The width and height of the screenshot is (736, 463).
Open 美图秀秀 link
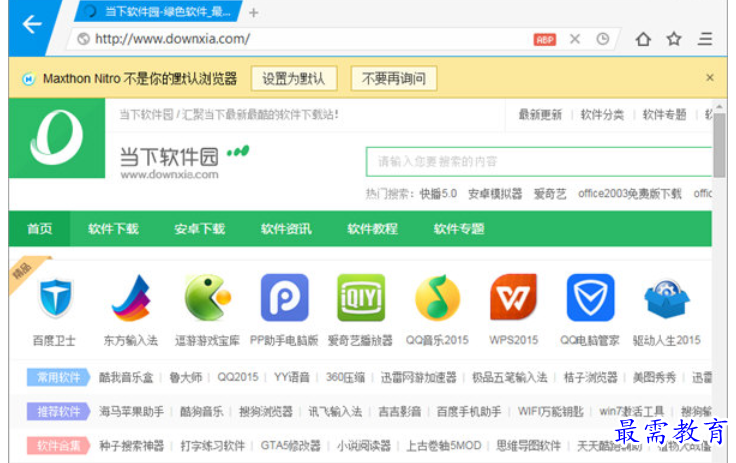pyautogui.click(x=654, y=377)
